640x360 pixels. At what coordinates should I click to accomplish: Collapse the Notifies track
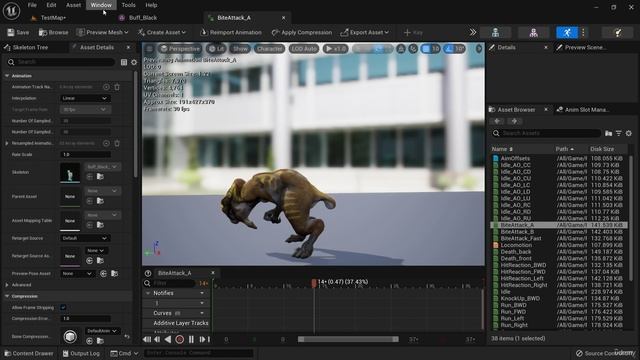coord(148,293)
